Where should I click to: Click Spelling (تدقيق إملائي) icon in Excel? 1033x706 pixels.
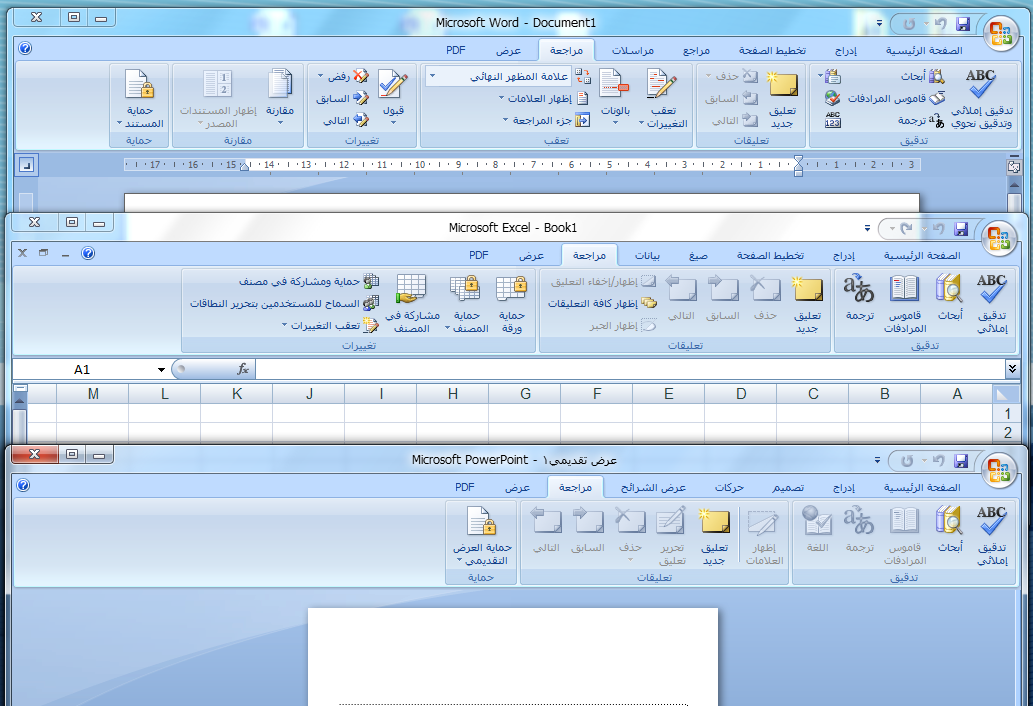(991, 290)
